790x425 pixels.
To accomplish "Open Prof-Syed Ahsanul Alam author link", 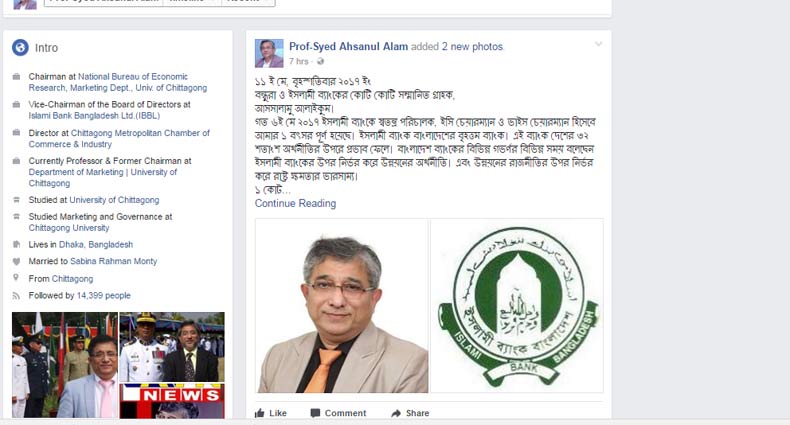I will pos(349,46).
